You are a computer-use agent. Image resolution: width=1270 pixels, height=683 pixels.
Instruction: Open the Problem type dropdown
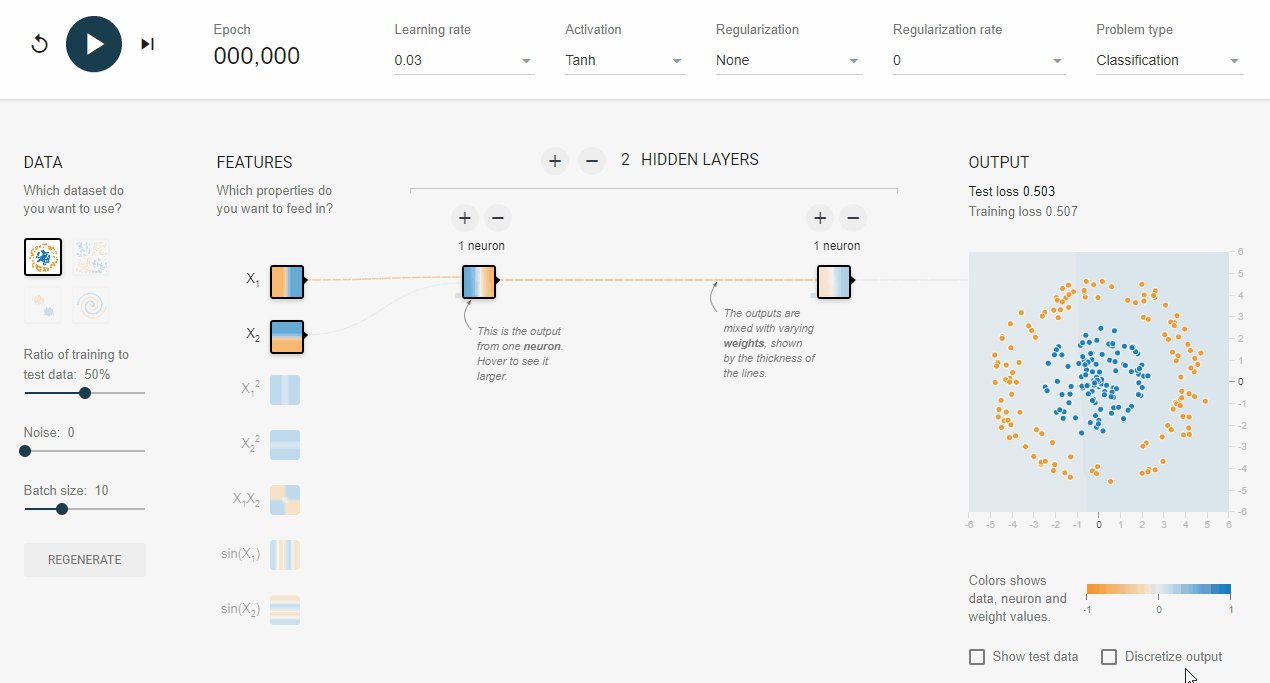pyautogui.click(x=1168, y=61)
